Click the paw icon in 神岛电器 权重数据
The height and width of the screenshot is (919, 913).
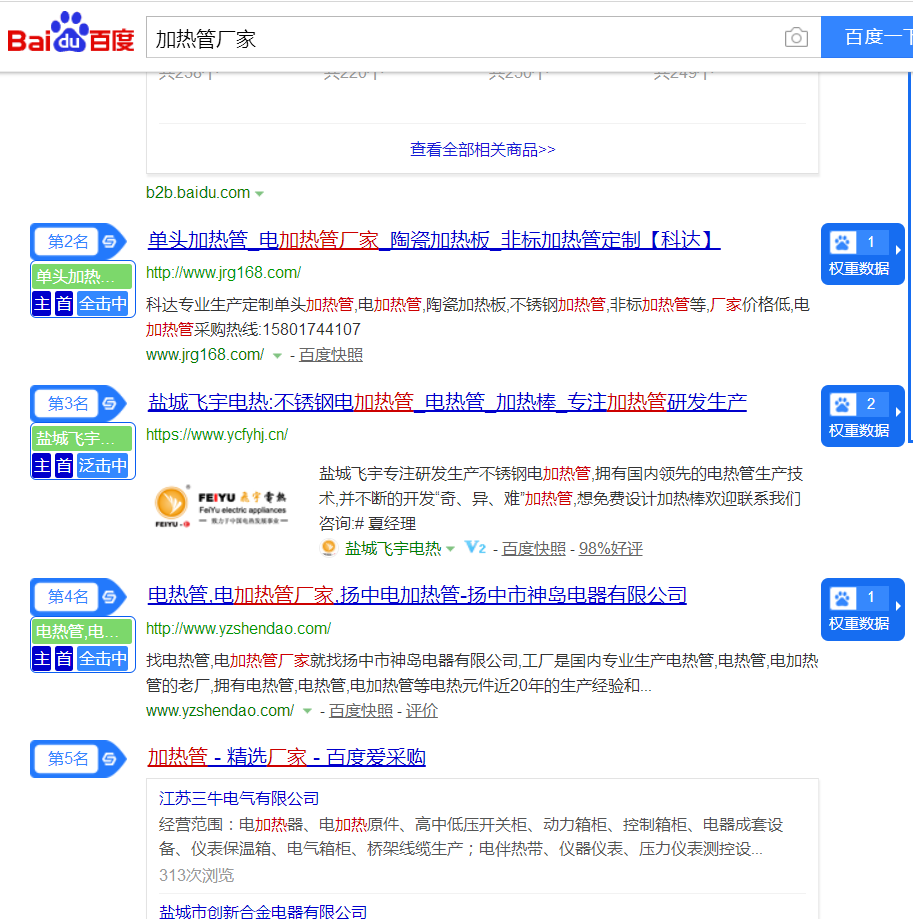(x=843, y=598)
